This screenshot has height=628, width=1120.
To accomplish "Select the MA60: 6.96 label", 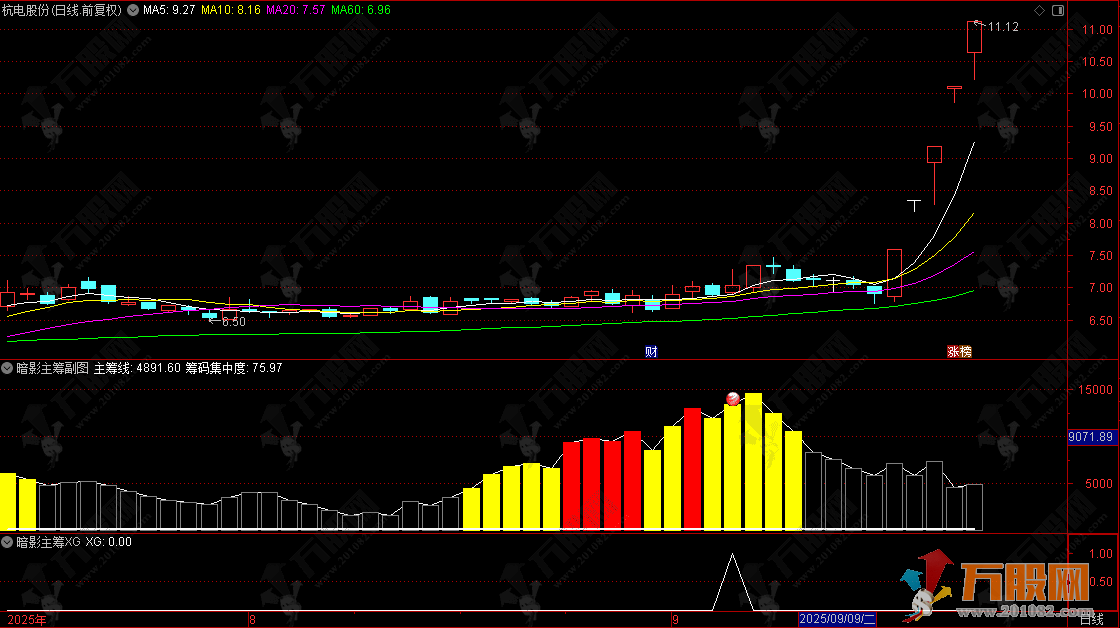I will [x=361, y=10].
